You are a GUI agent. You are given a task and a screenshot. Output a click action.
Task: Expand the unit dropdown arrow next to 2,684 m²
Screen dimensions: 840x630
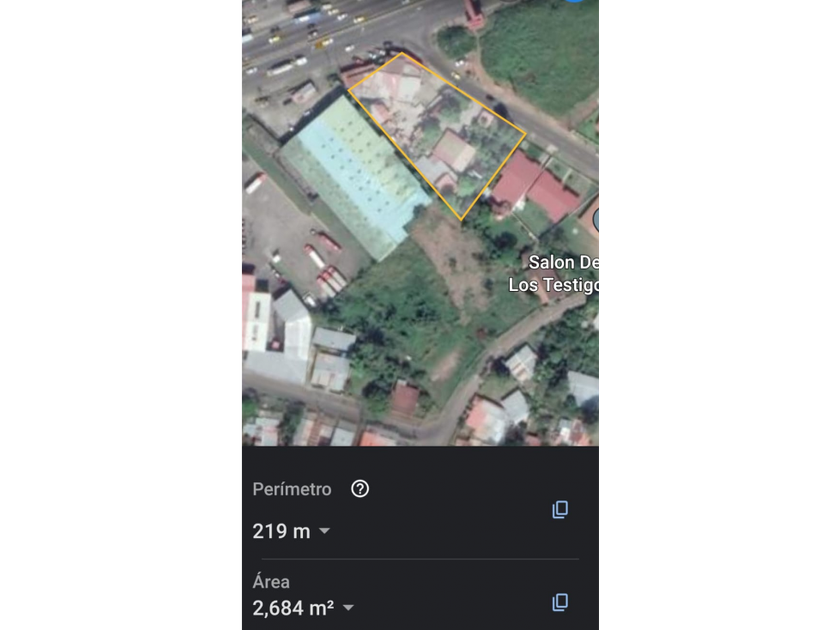348,607
